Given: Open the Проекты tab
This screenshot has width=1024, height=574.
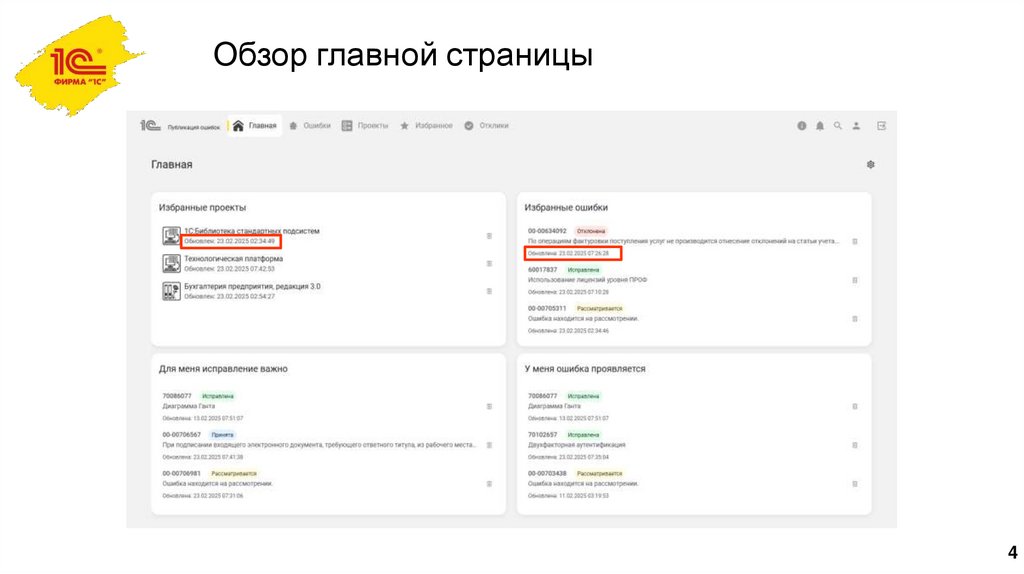Looking at the screenshot, I should click(x=365, y=125).
